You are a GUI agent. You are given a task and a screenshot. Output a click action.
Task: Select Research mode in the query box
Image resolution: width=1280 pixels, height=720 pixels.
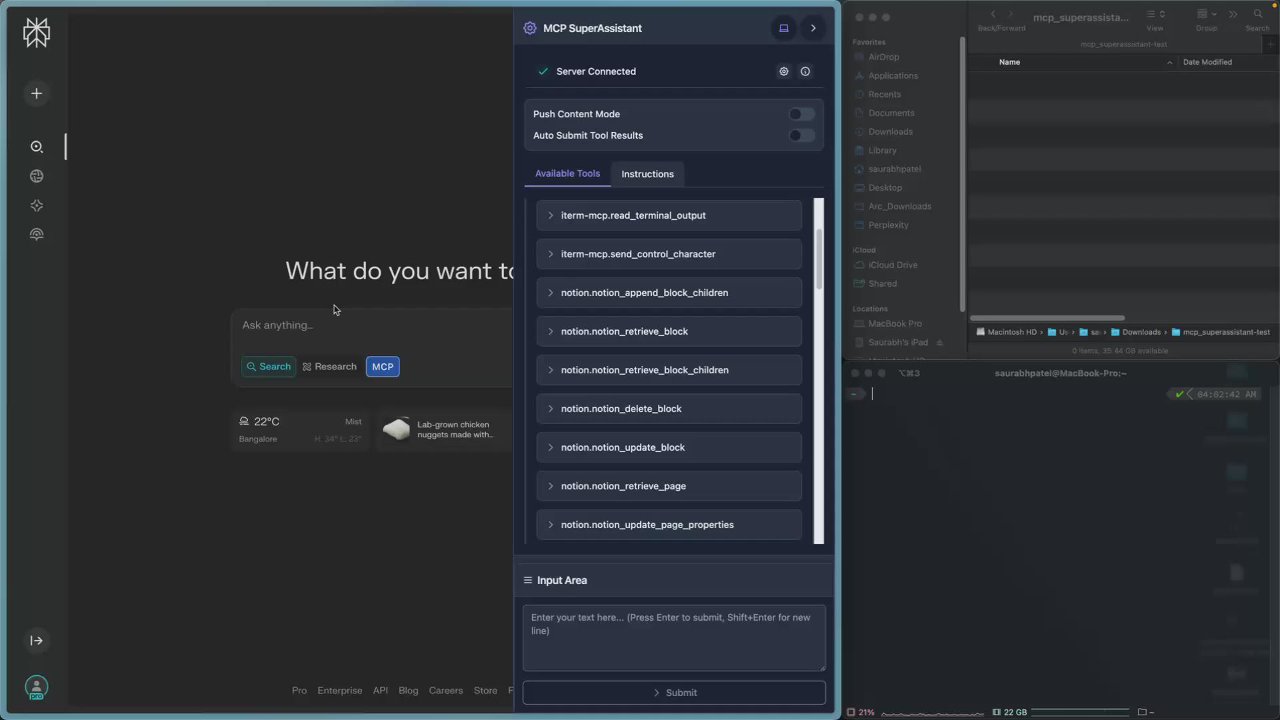click(x=329, y=367)
